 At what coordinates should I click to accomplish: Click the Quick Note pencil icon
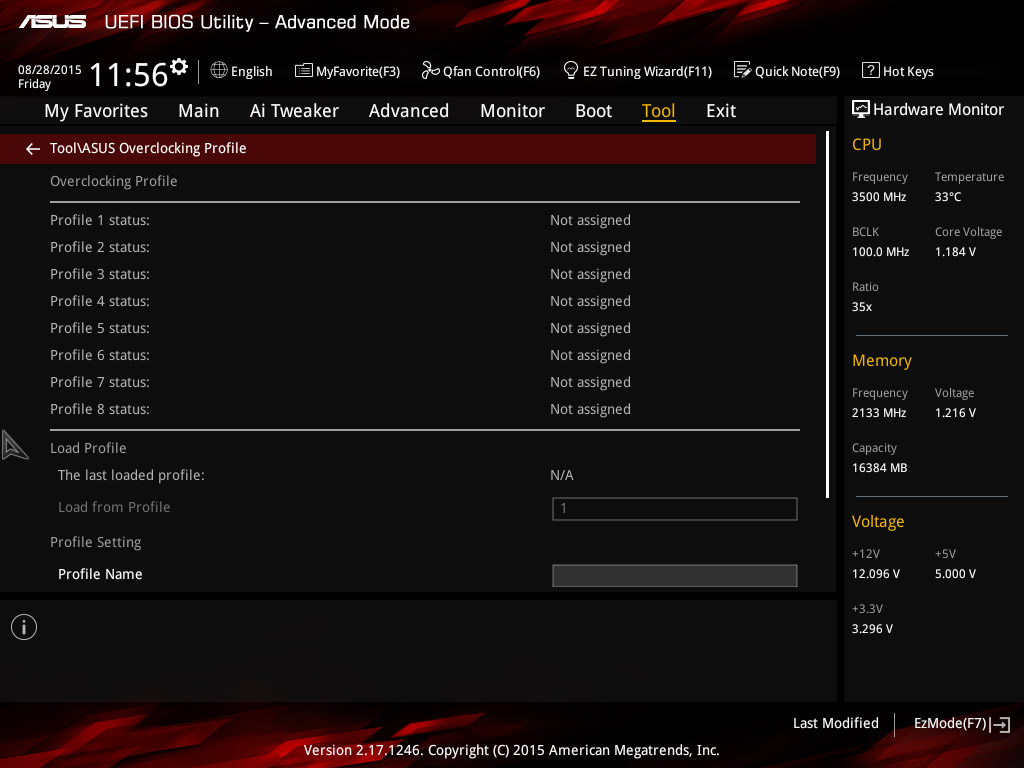click(743, 70)
